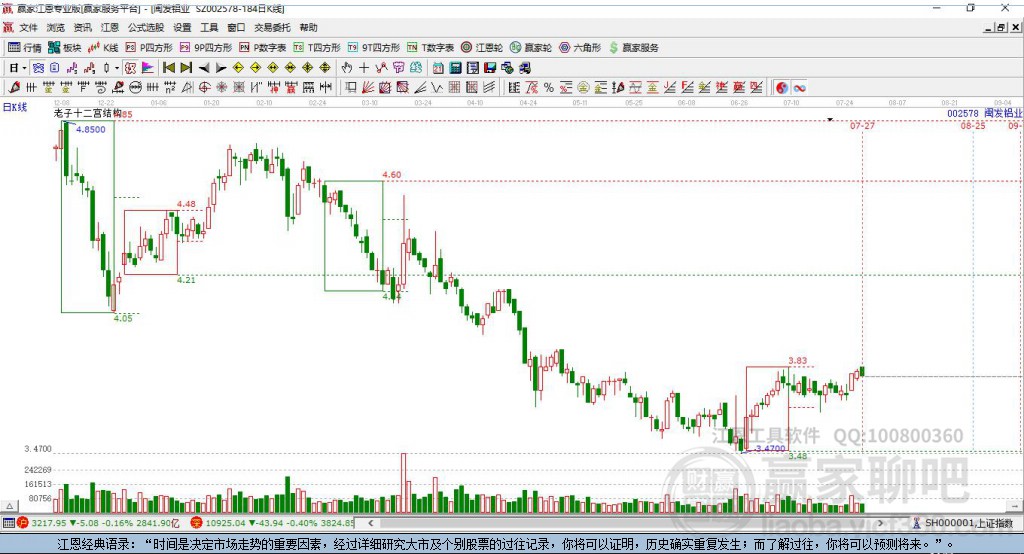Open the 浏览 menu

click(56, 27)
